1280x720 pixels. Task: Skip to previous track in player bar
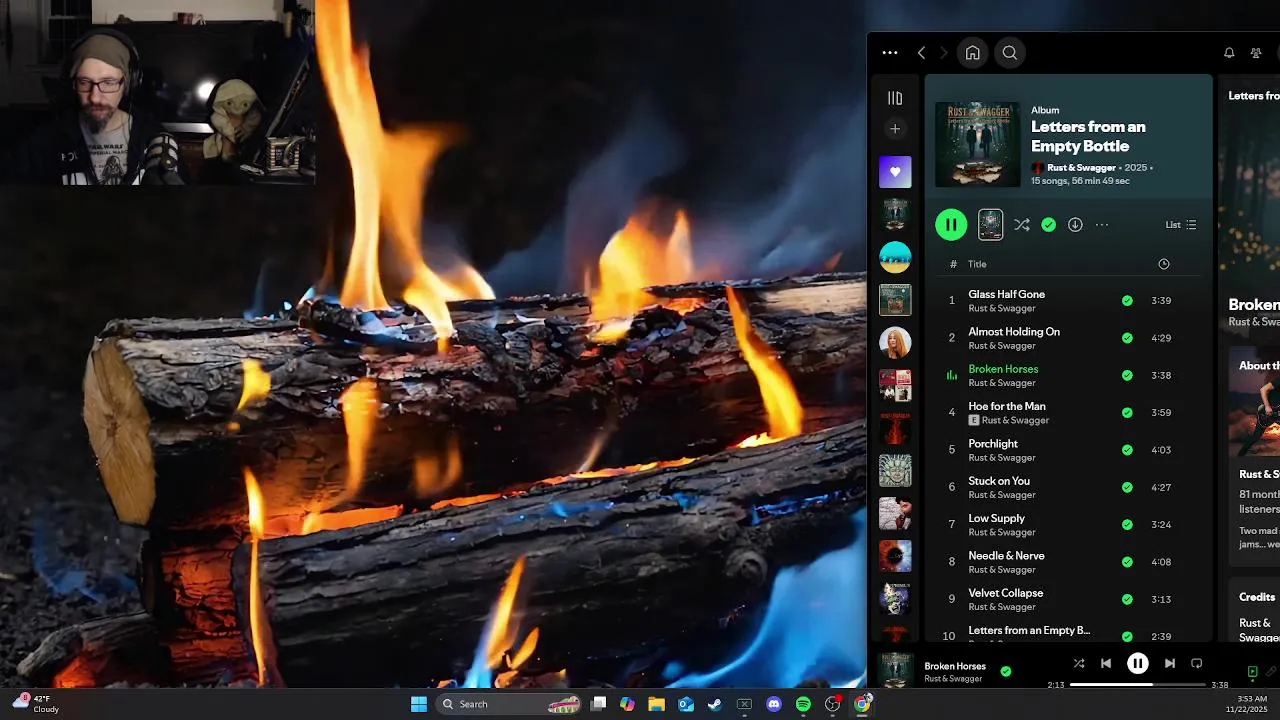tap(1106, 663)
